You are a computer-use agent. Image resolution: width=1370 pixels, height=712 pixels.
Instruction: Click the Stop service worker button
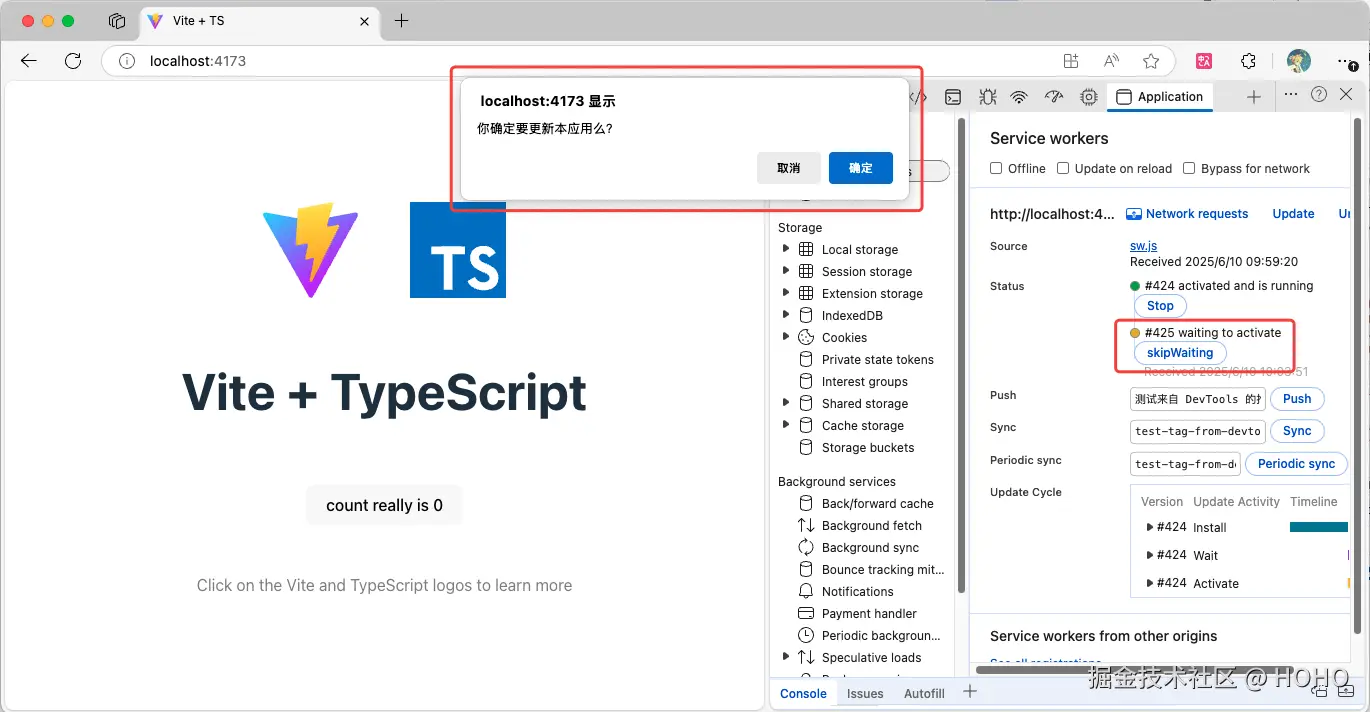(x=1160, y=306)
